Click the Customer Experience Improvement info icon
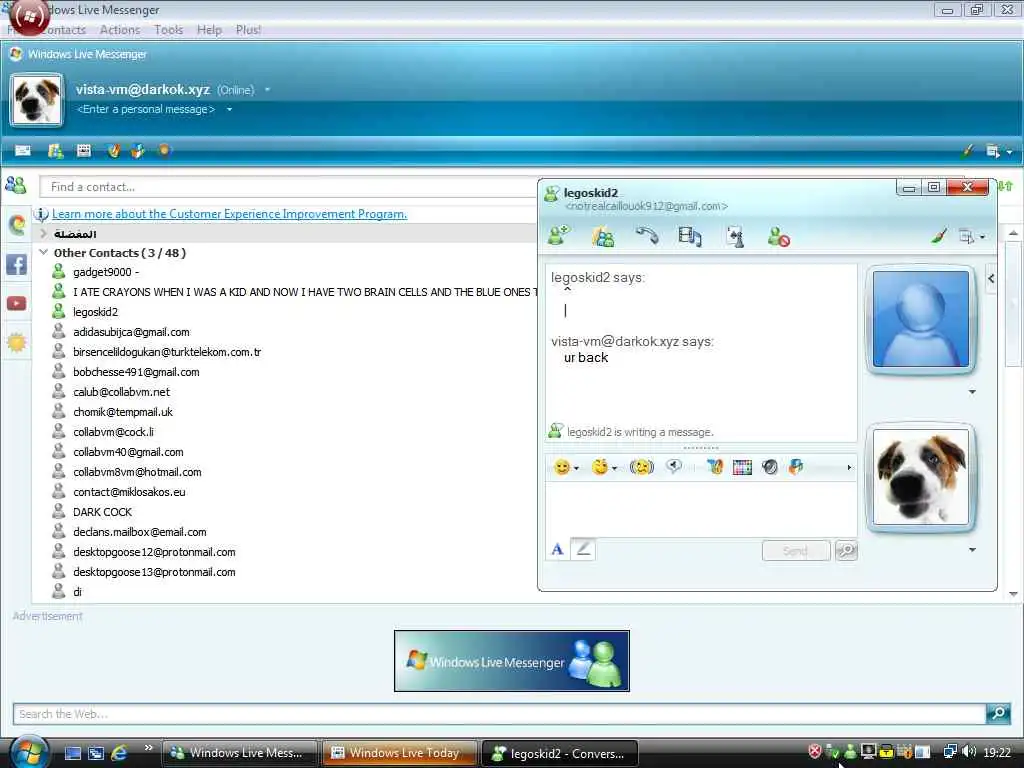This screenshot has width=1024, height=768. pos(41,214)
